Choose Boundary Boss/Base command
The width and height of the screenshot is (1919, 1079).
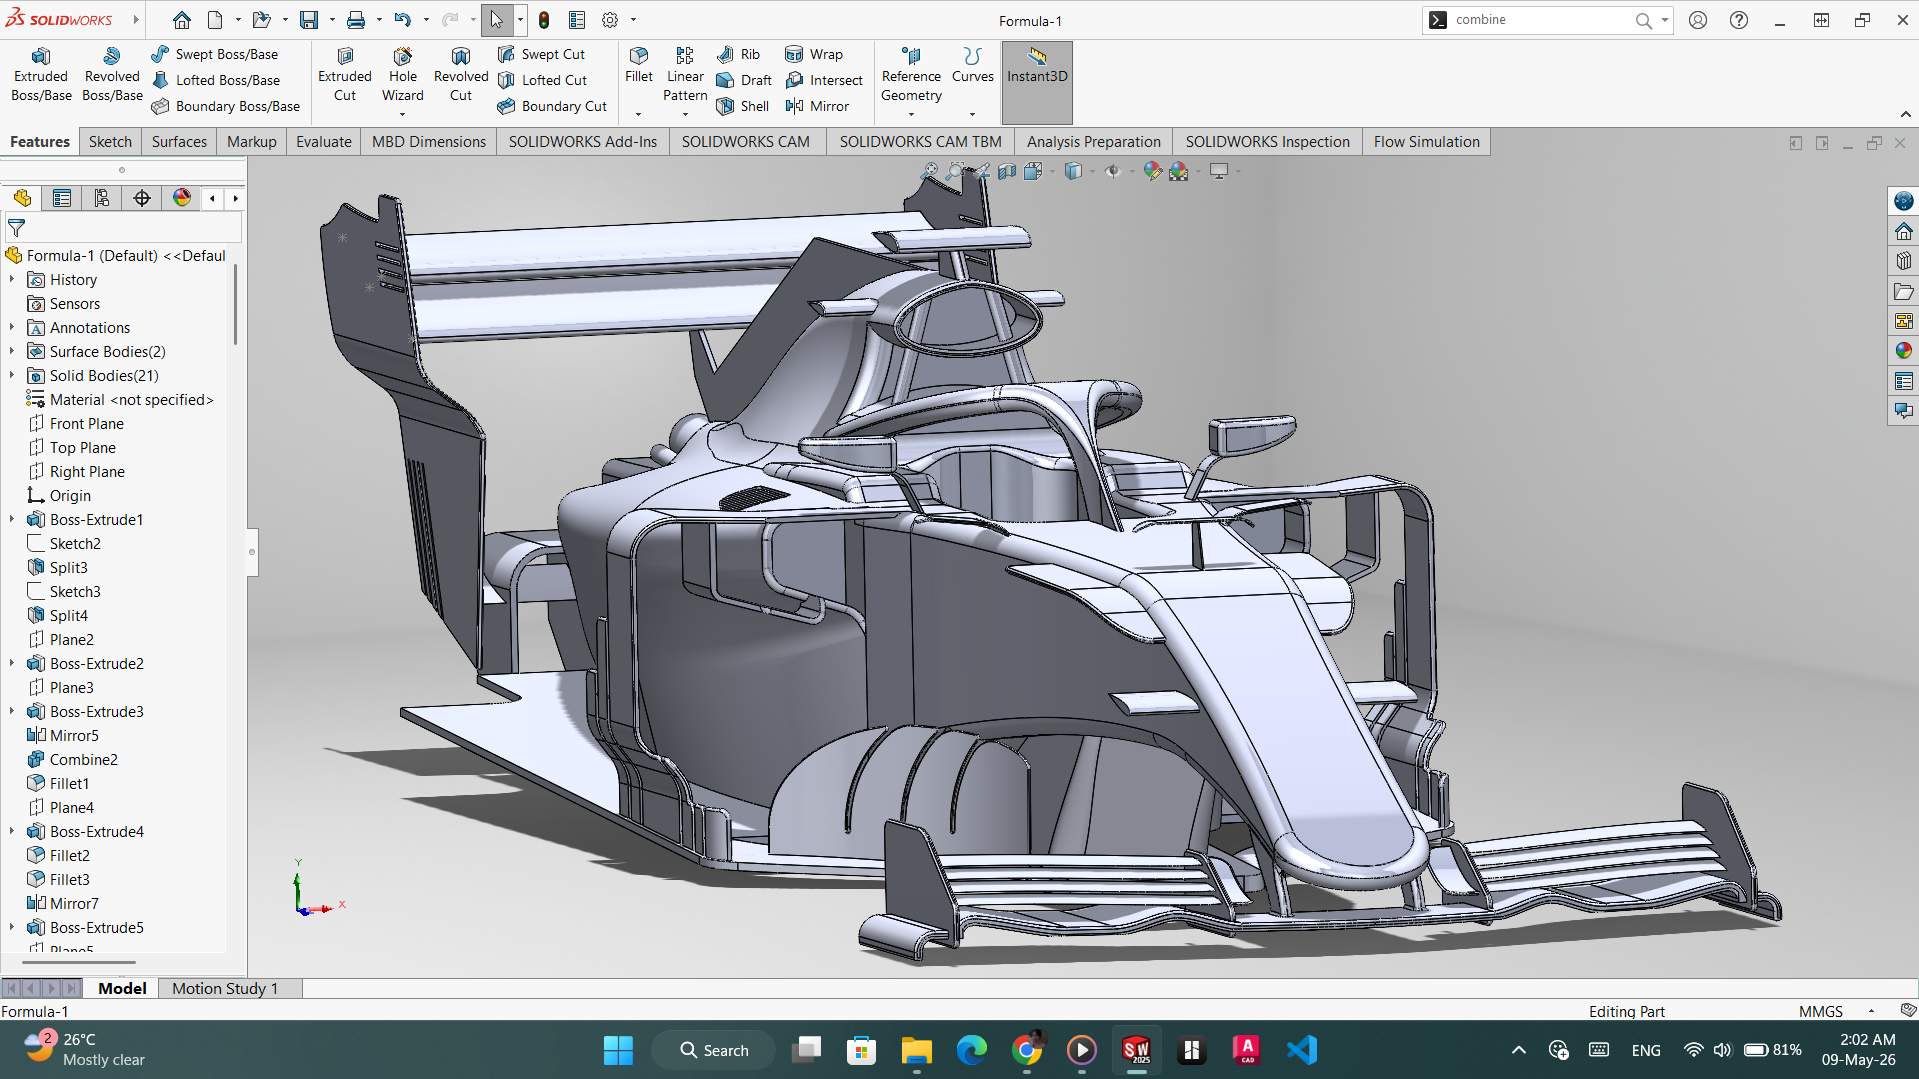click(x=226, y=106)
